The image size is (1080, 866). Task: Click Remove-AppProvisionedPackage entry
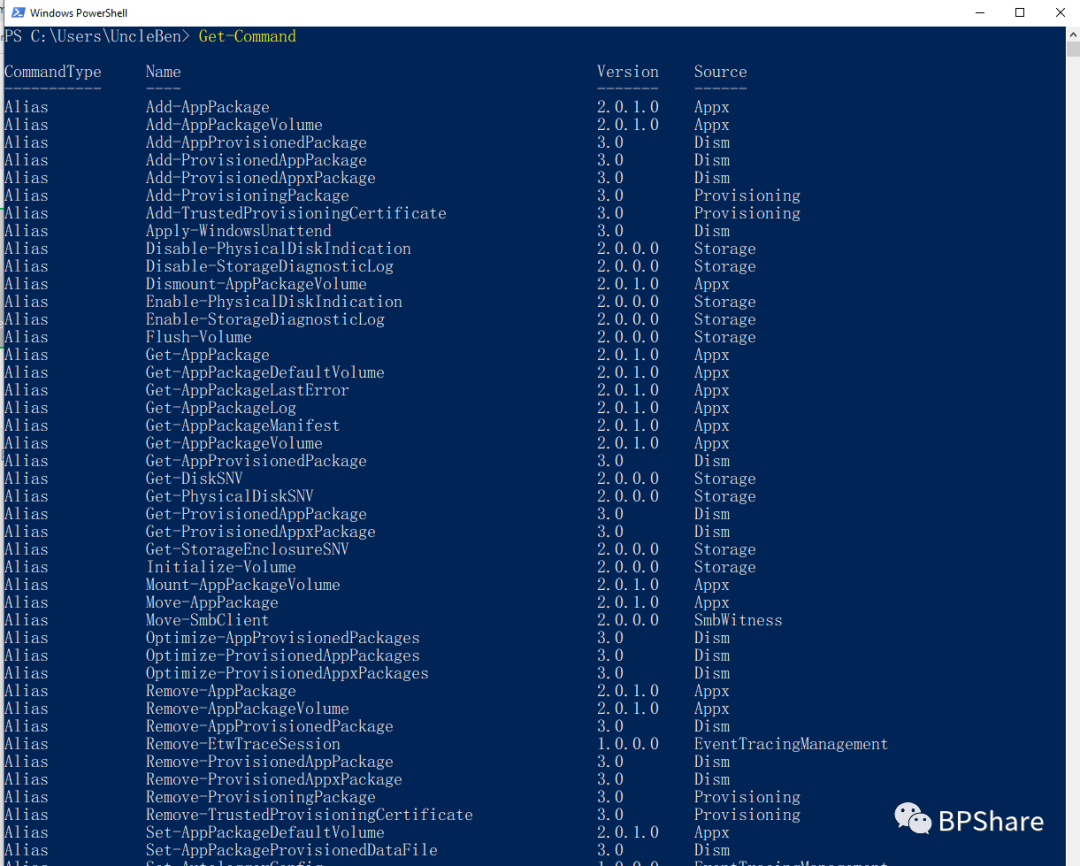point(269,726)
